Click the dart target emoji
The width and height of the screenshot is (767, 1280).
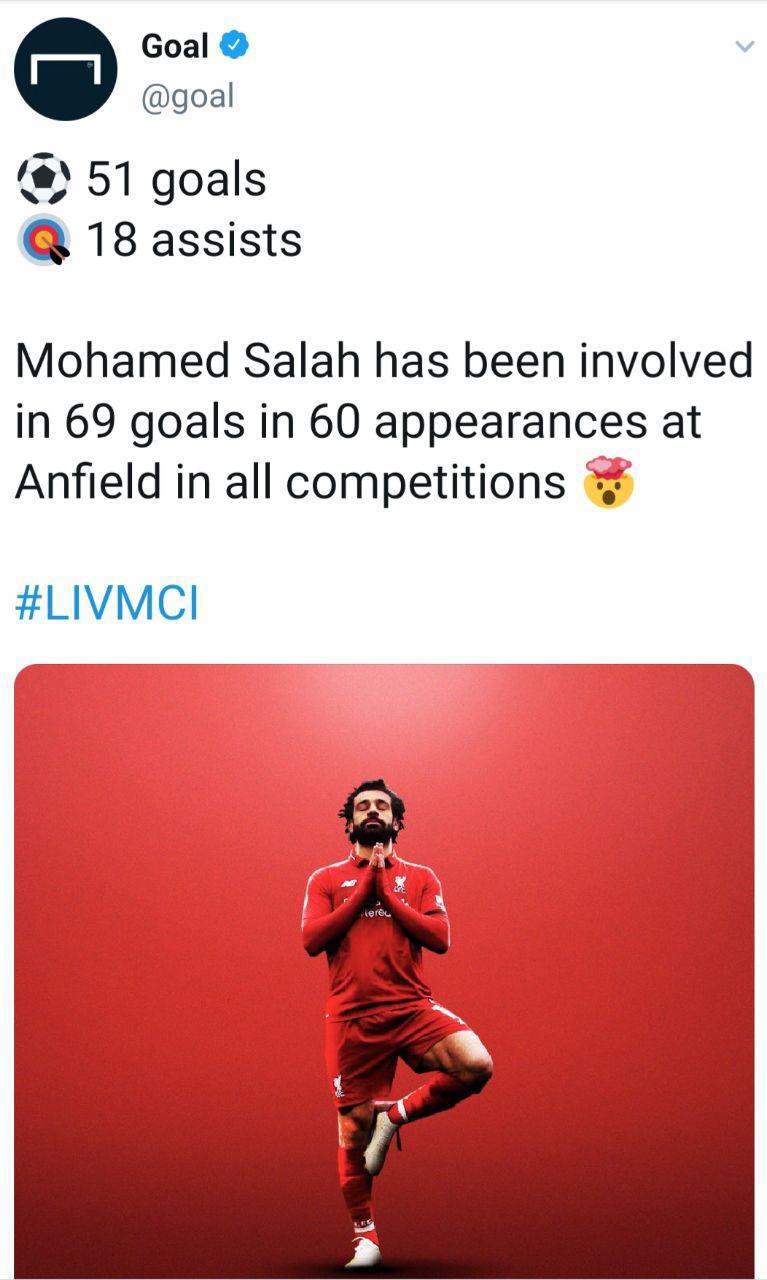(x=44, y=240)
